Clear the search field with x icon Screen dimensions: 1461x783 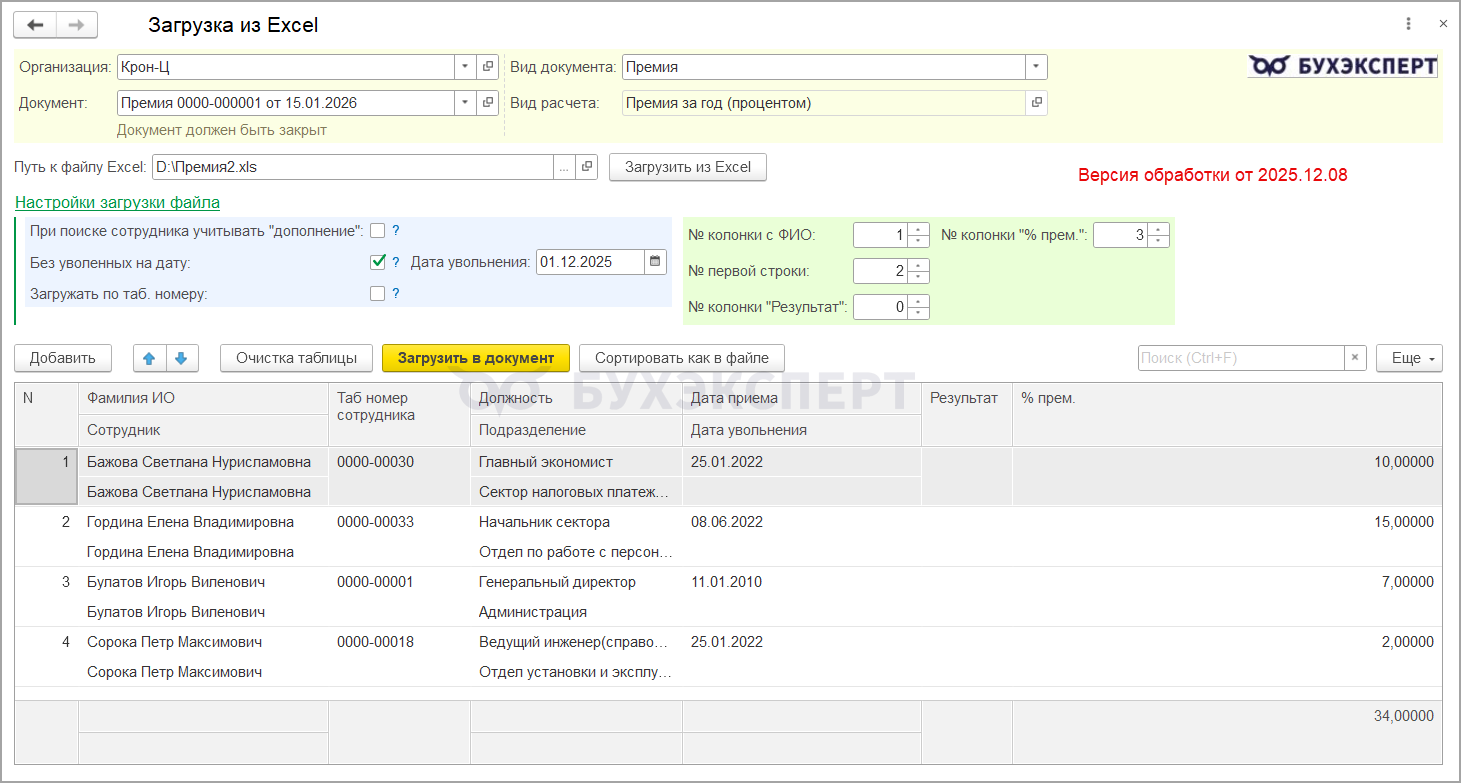click(1355, 358)
